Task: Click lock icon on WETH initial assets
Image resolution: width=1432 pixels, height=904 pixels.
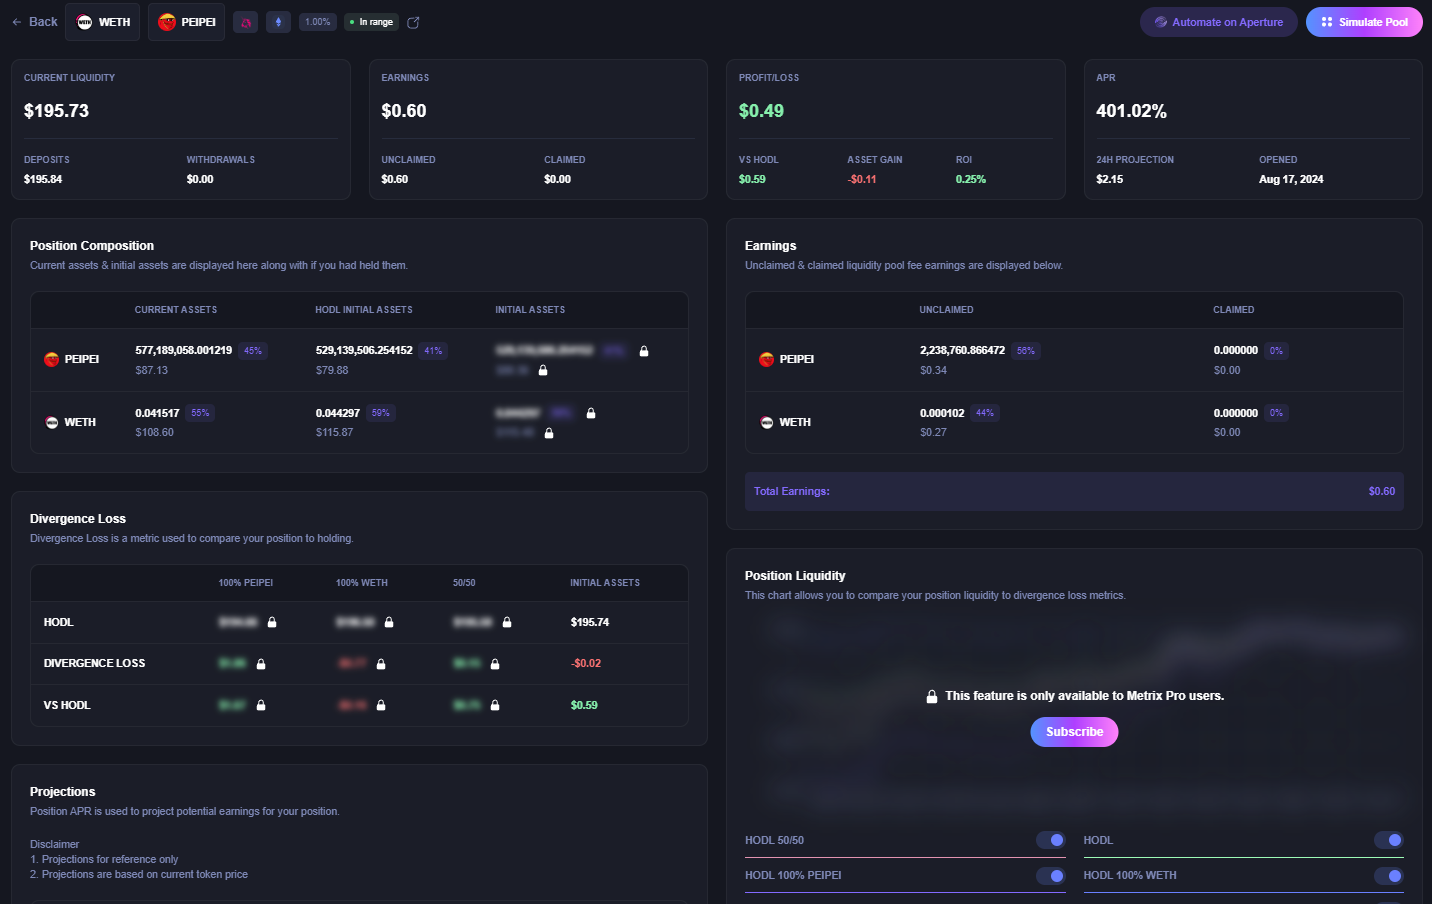Action: (x=591, y=413)
